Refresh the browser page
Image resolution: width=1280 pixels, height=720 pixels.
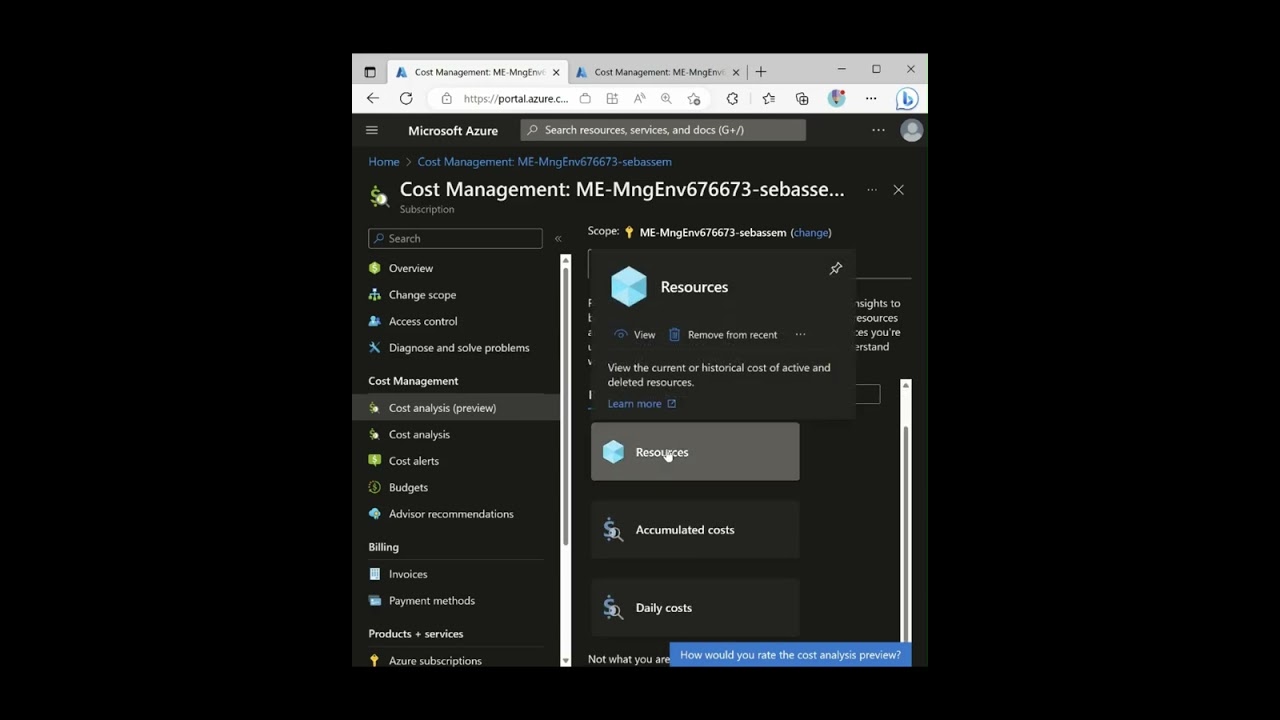pos(406,98)
